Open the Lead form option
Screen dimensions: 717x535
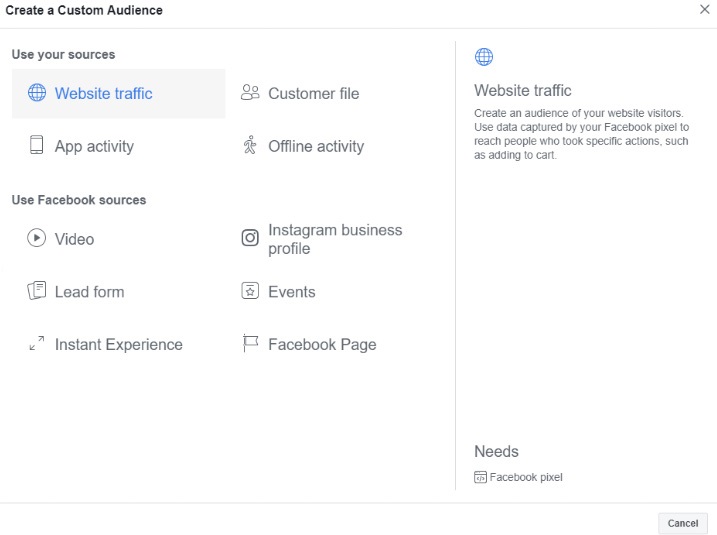tap(90, 292)
